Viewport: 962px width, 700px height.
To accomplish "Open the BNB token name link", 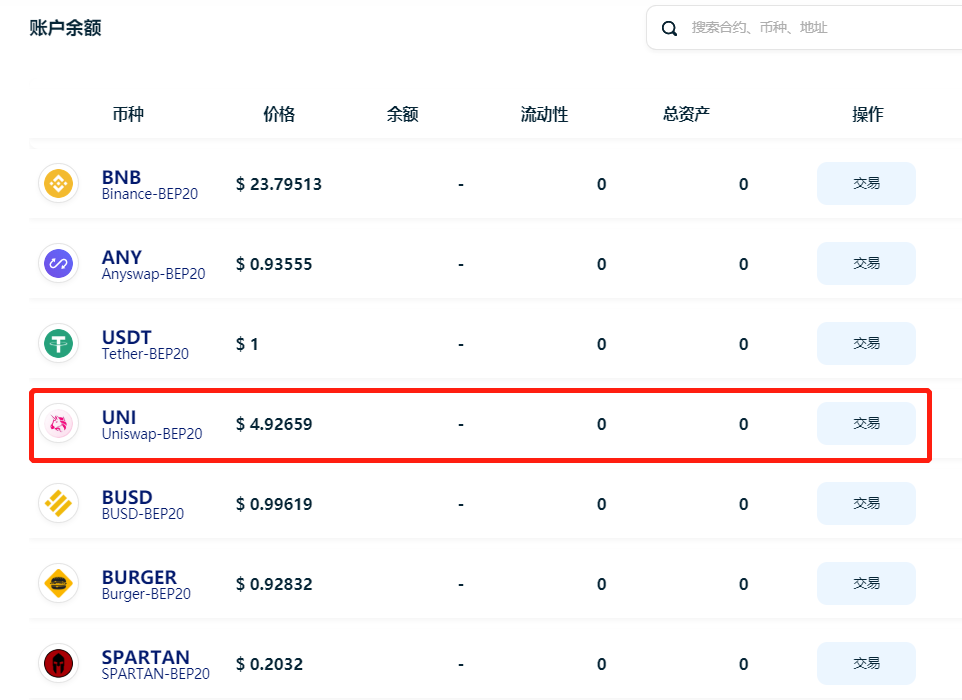I will 121,177.
